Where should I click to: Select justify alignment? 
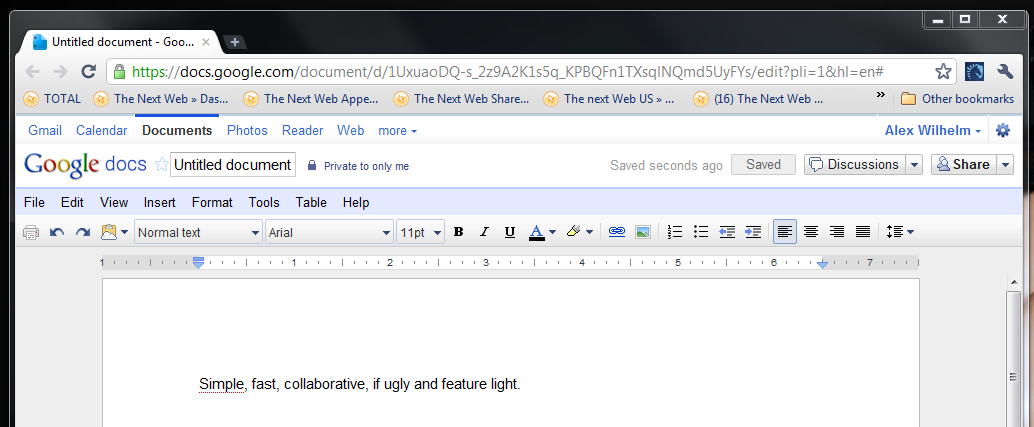pos(863,232)
